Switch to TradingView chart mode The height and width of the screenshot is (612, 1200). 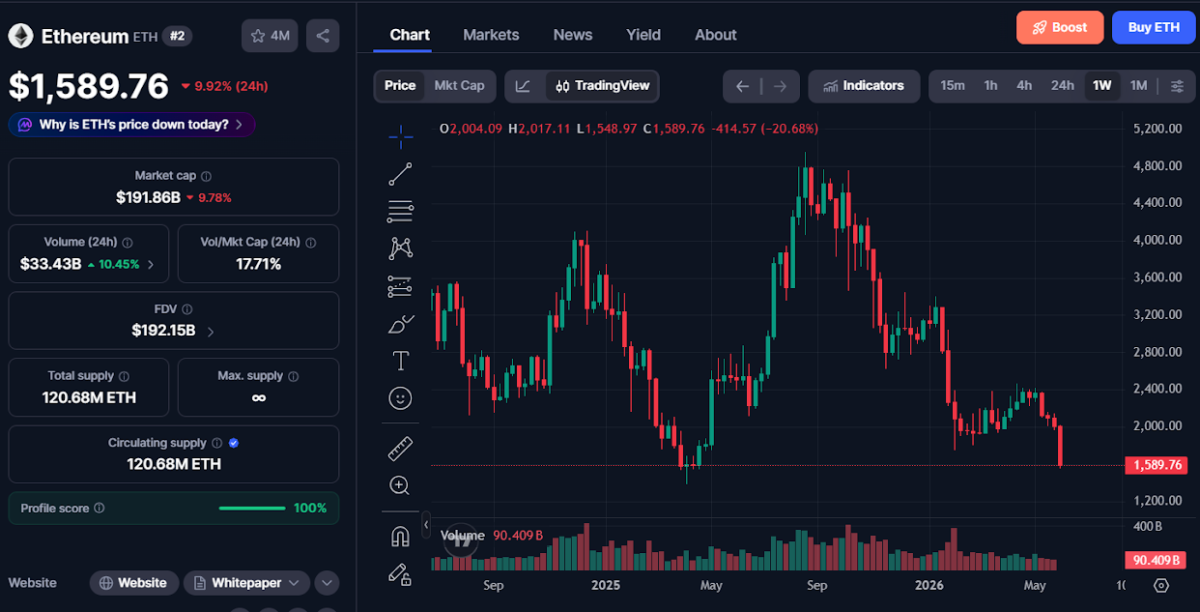tap(603, 86)
